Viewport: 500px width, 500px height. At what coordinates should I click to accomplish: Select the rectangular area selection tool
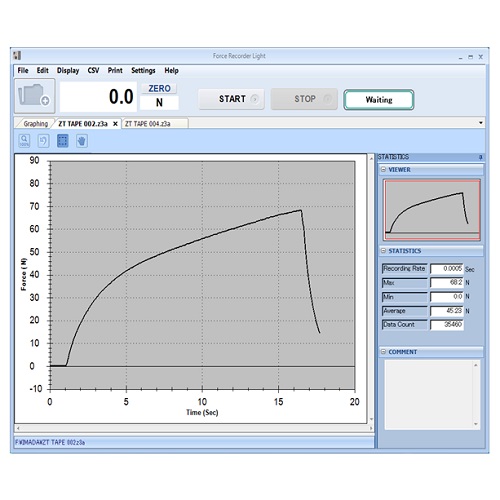click(x=63, y=141)
